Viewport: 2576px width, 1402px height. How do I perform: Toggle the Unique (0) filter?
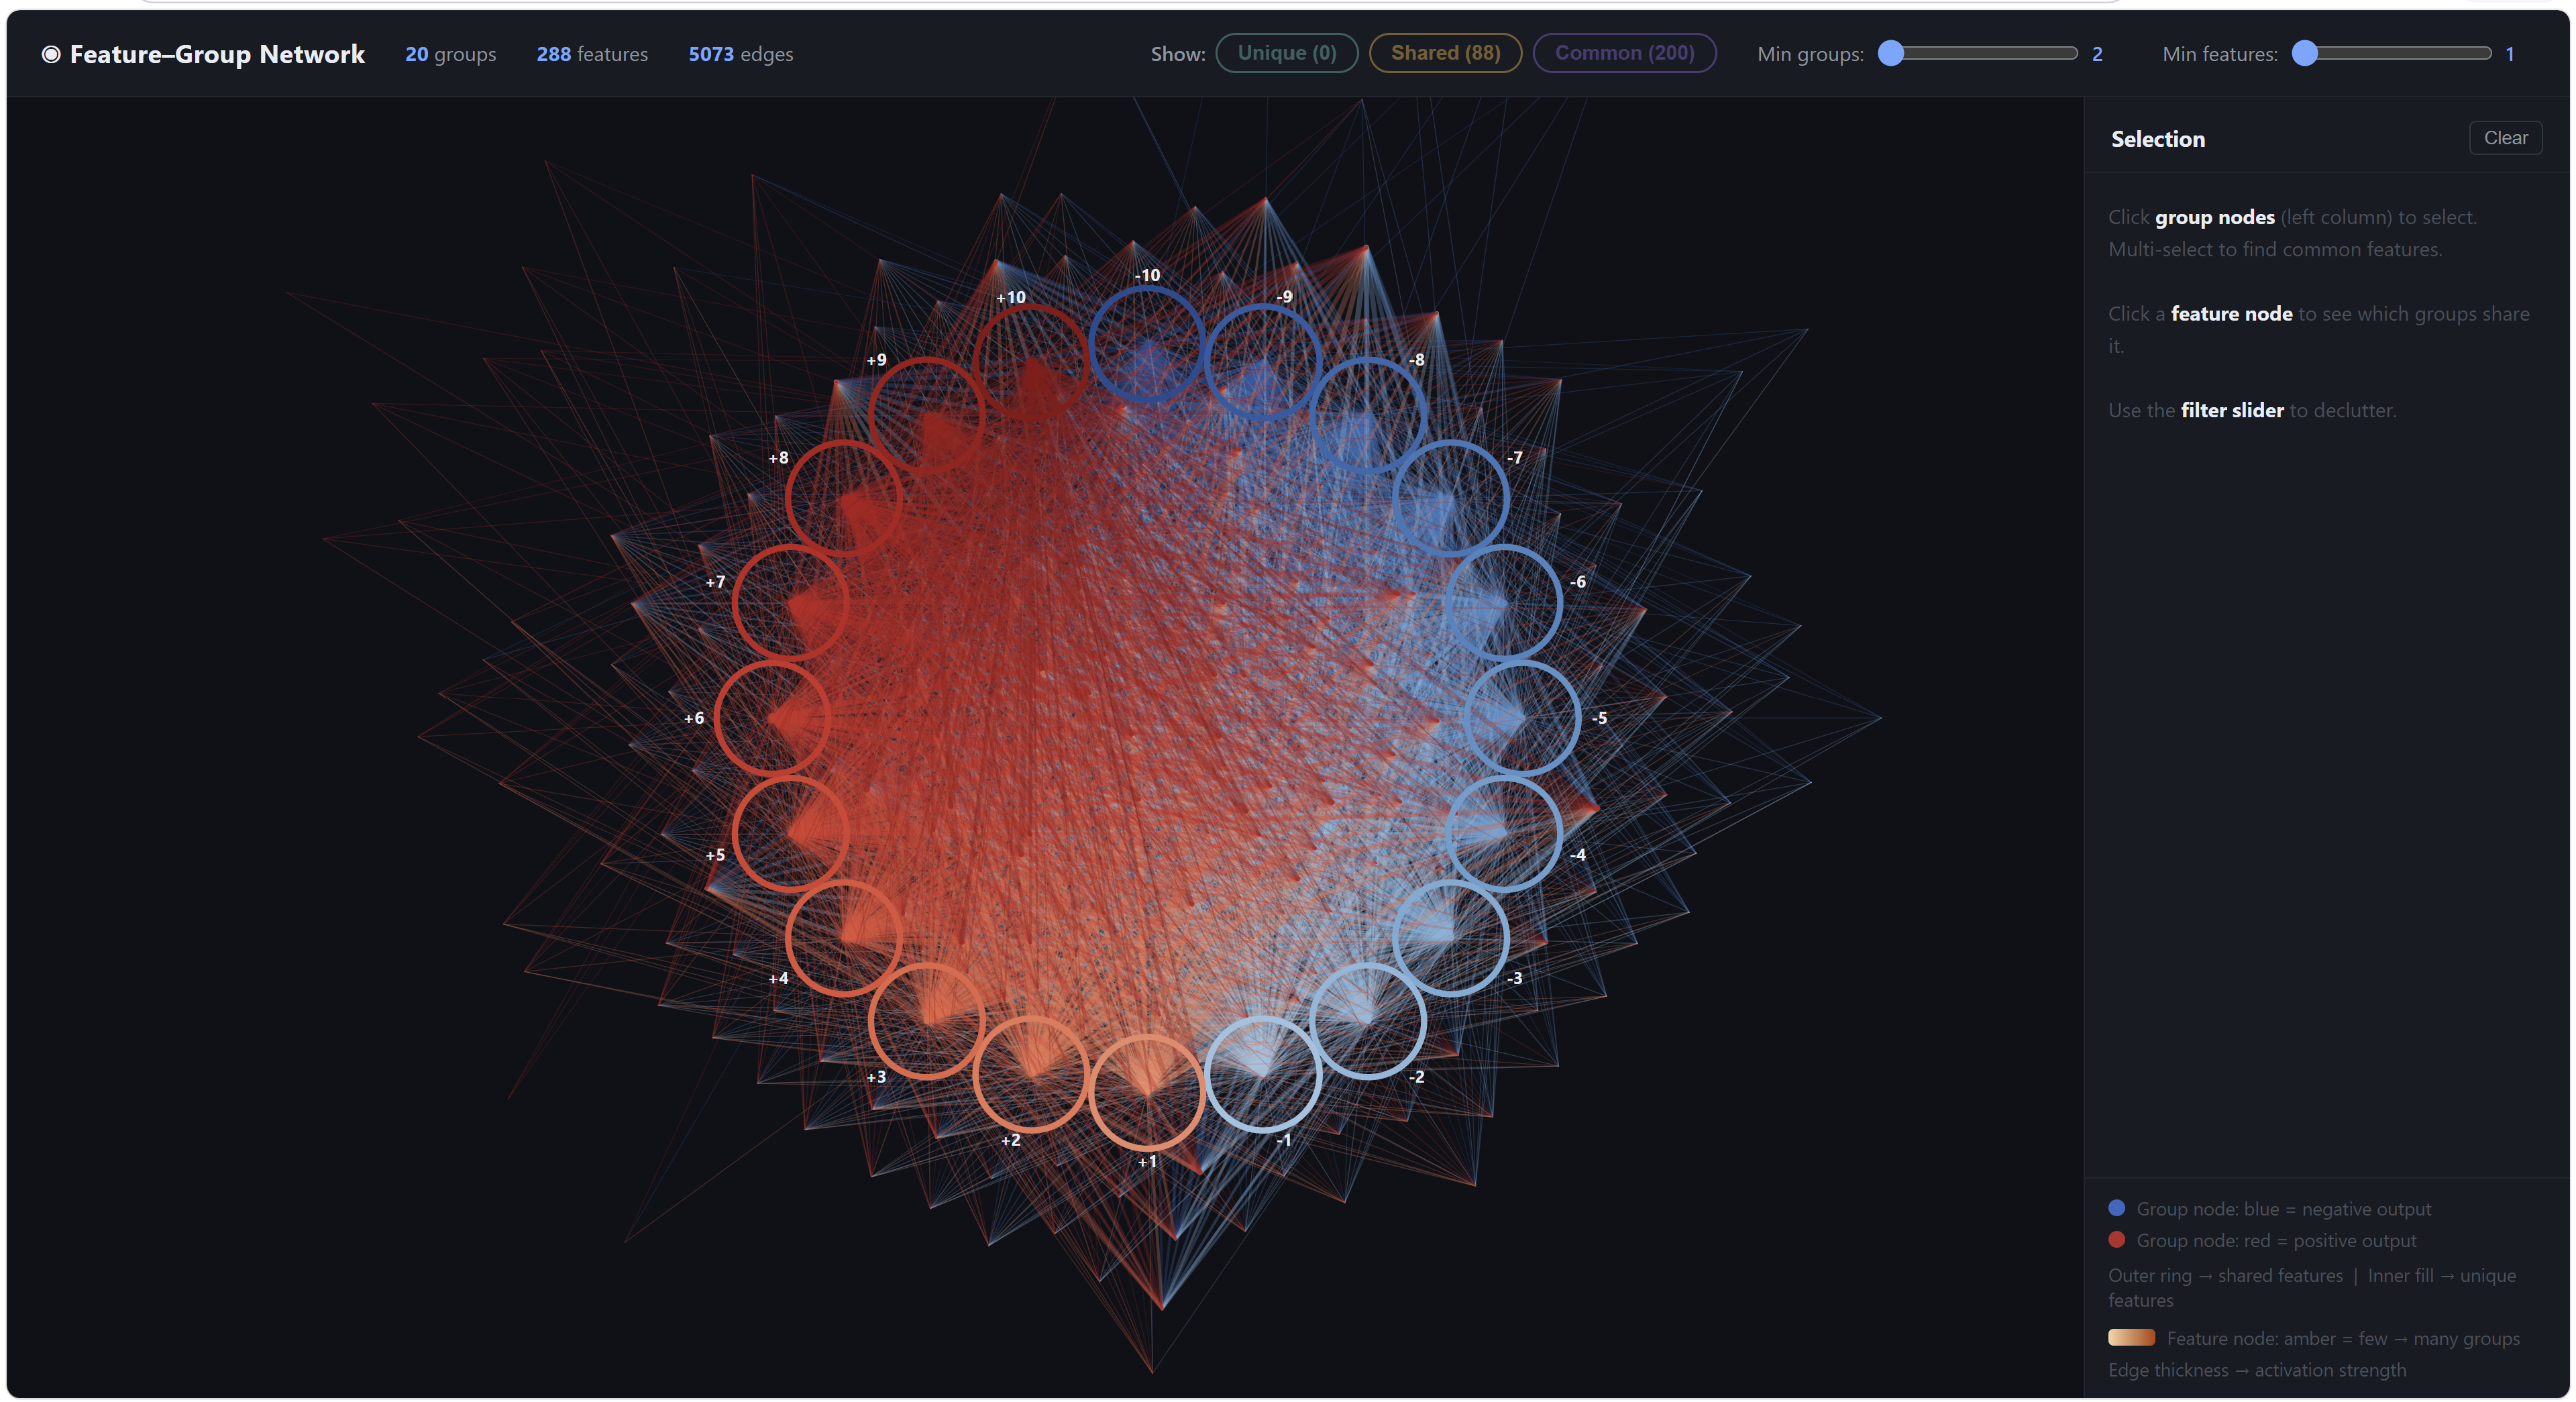[1286, 53]
